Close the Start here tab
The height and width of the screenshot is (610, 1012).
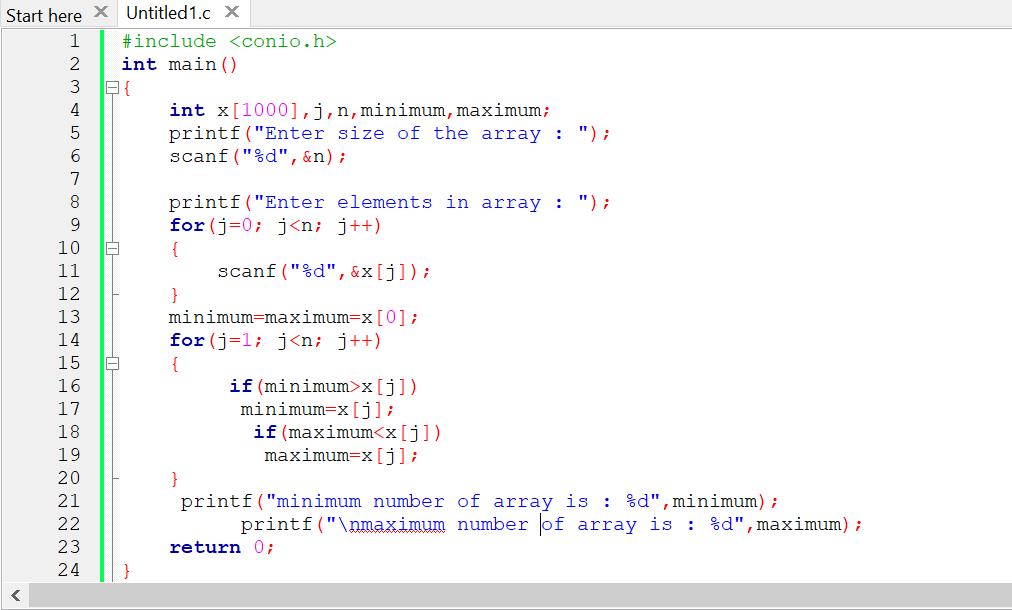point(101,12)
